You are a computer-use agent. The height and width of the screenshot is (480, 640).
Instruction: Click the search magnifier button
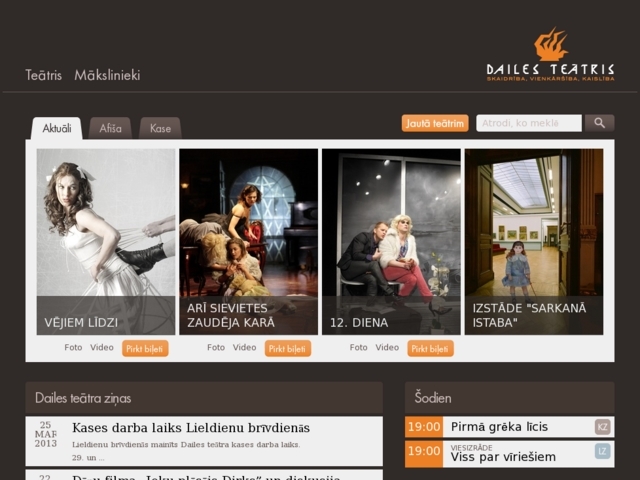(x=599, y=123)
